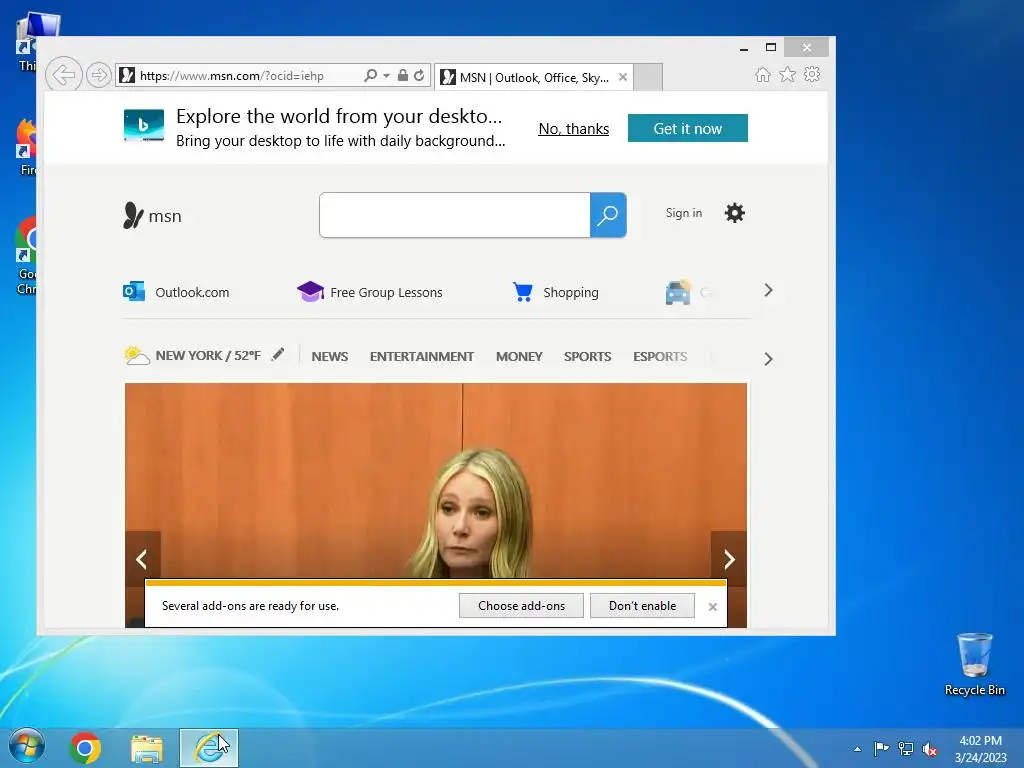The image size is (1024, 768).
Task: Click the Get it now button
Action: [x=688, y=128]
